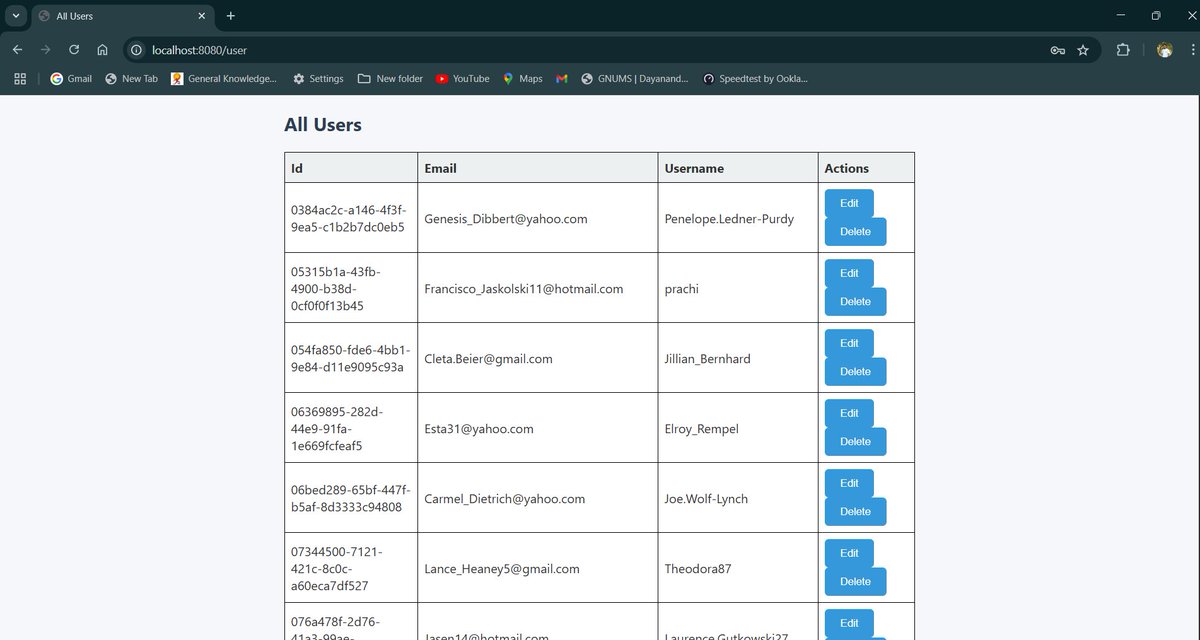Edit user prachi
This screenshot has width=1200, height=640.
pyautogui.click(x=849, y=273)
